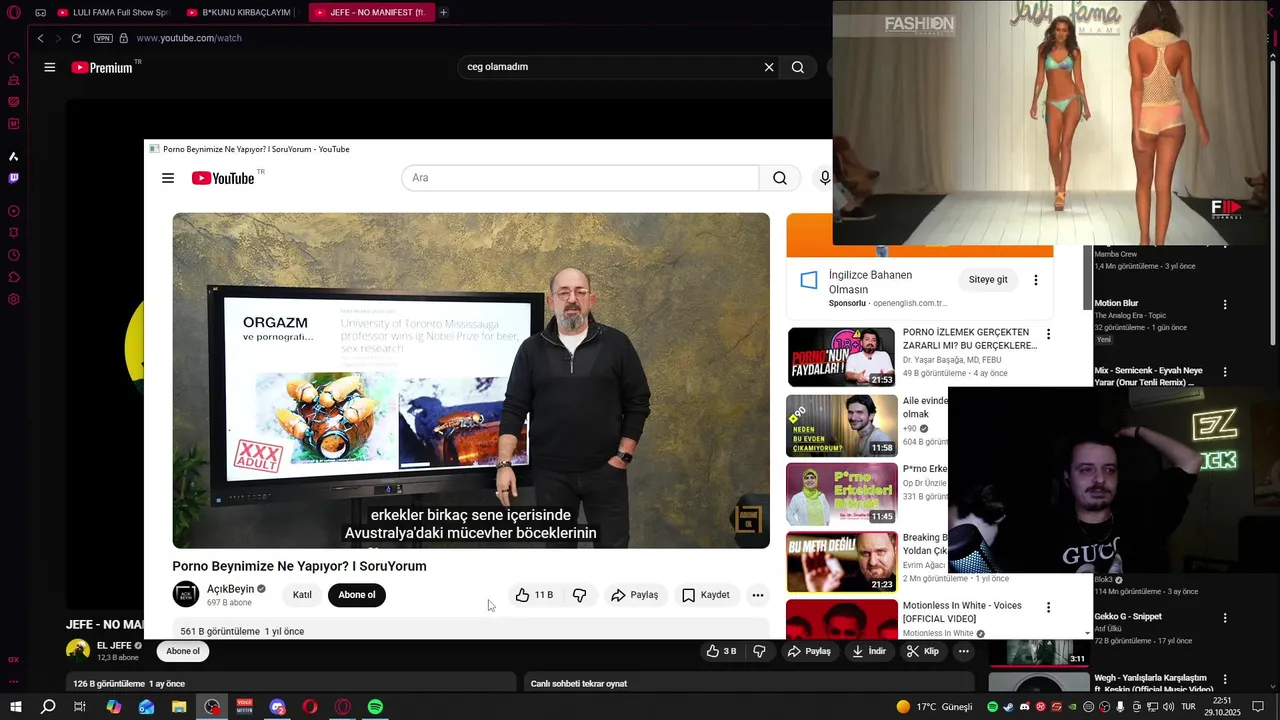Go to YouTube Premium home logo
Screen dimensions: 1280x720
[x=104, y=67]
